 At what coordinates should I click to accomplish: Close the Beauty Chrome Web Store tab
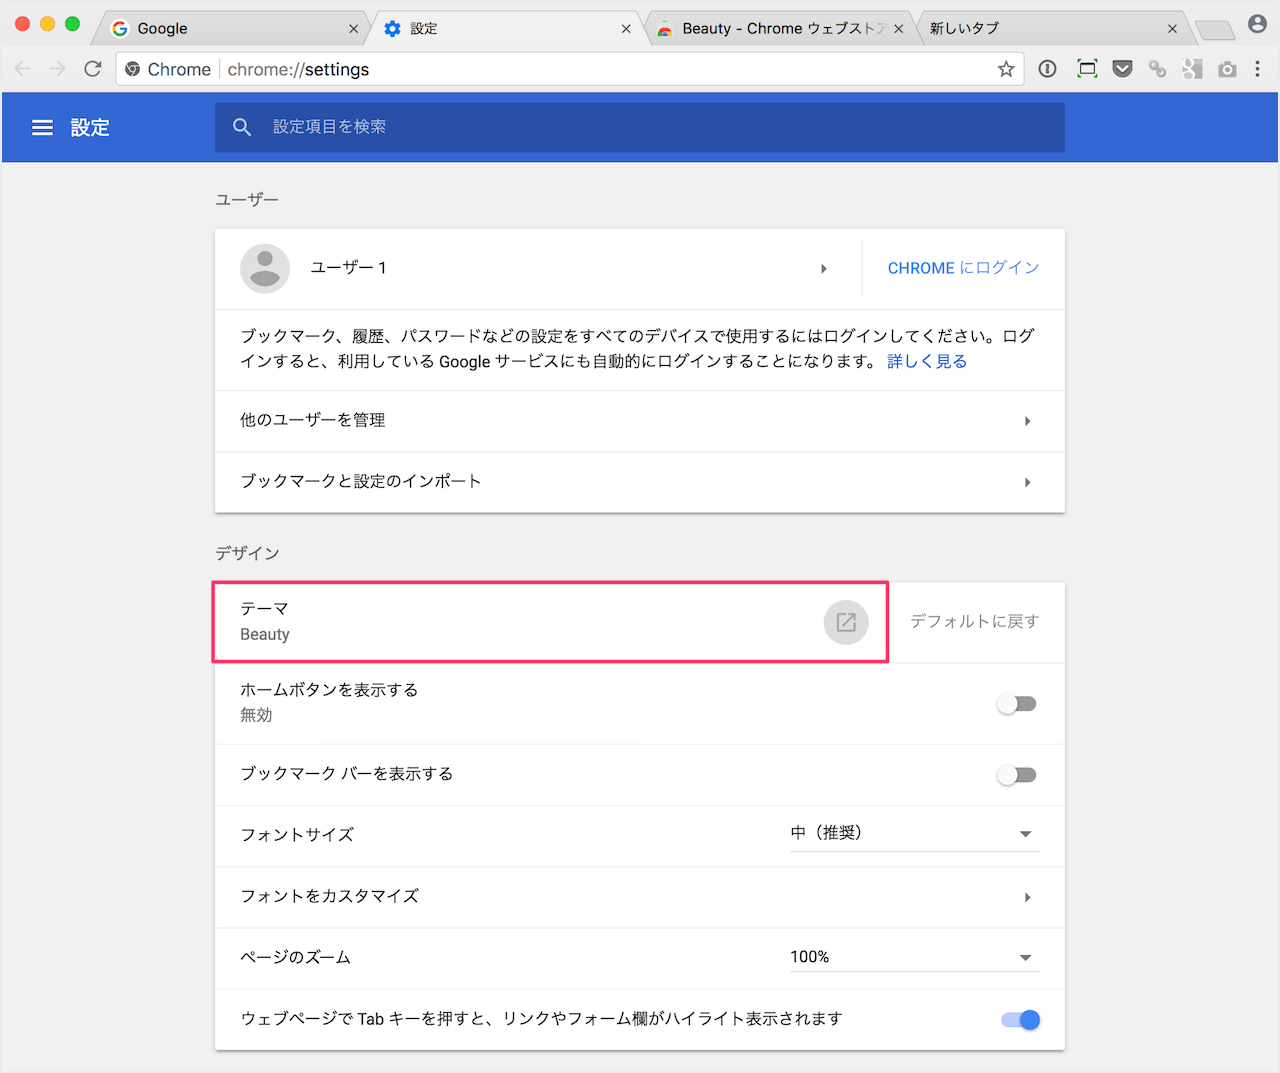899,29
